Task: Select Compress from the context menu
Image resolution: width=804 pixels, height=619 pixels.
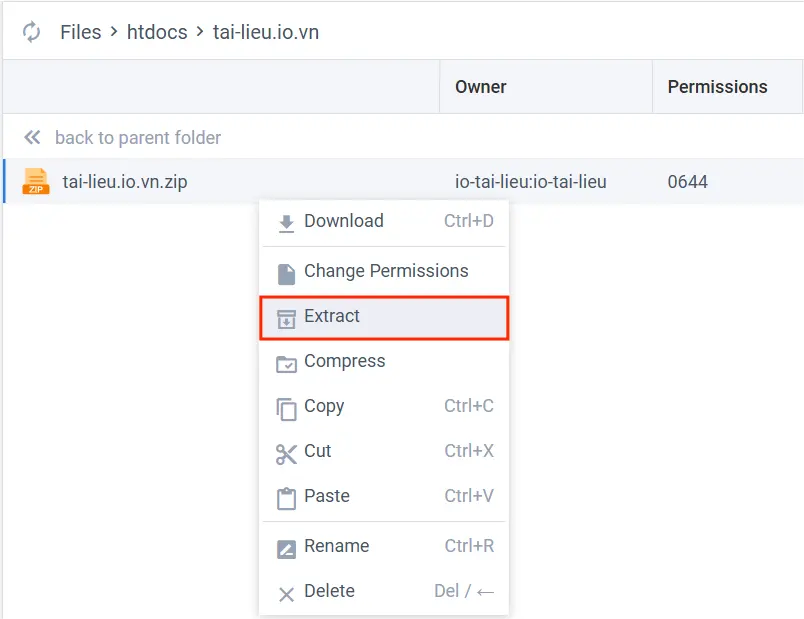Action: tap(343, 361)
